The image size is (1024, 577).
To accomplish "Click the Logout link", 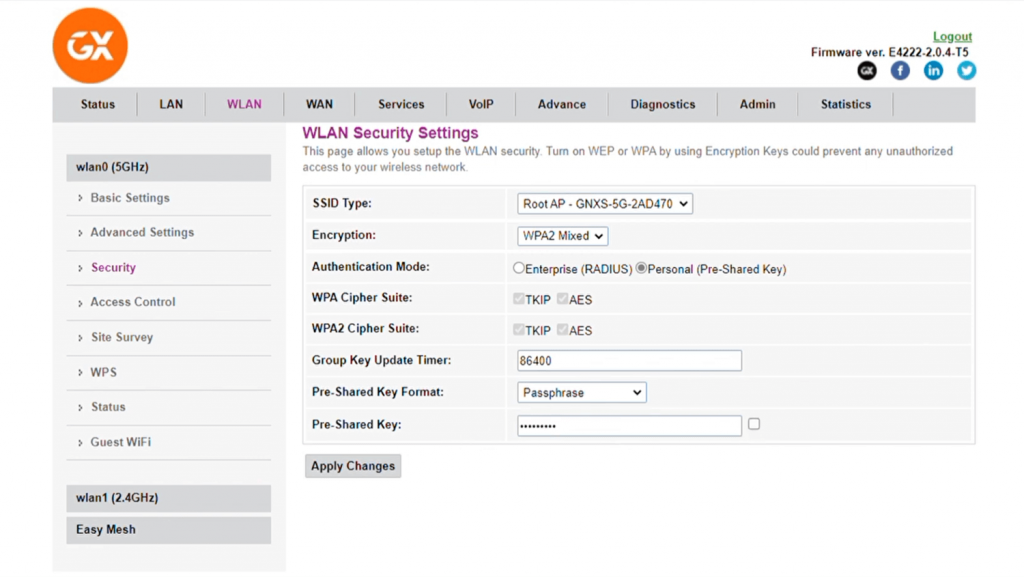I will 952,36.
